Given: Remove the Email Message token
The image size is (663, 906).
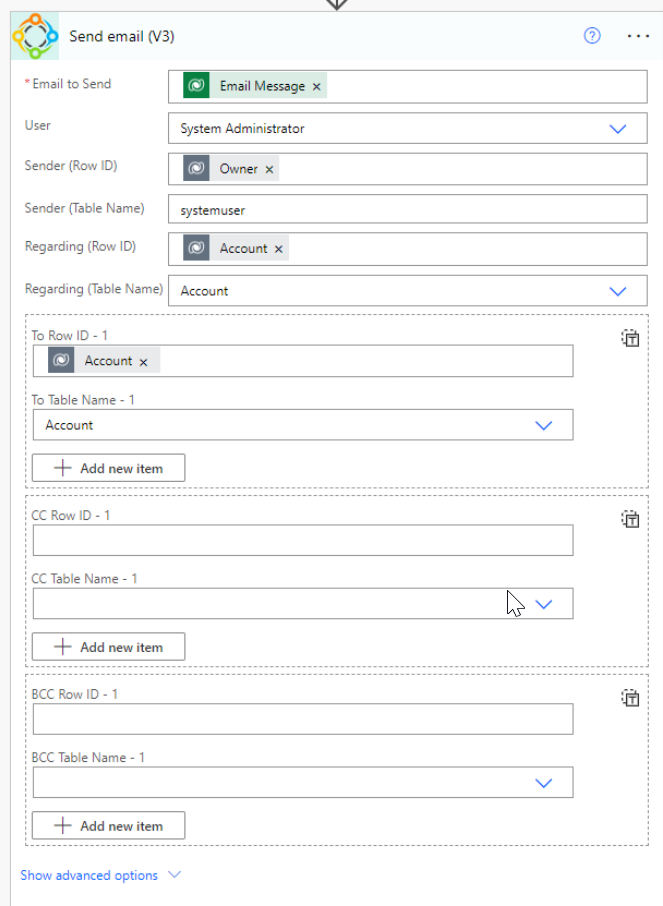Looking at the screenshot, I should pyautogui.click(x=317, y=87).
